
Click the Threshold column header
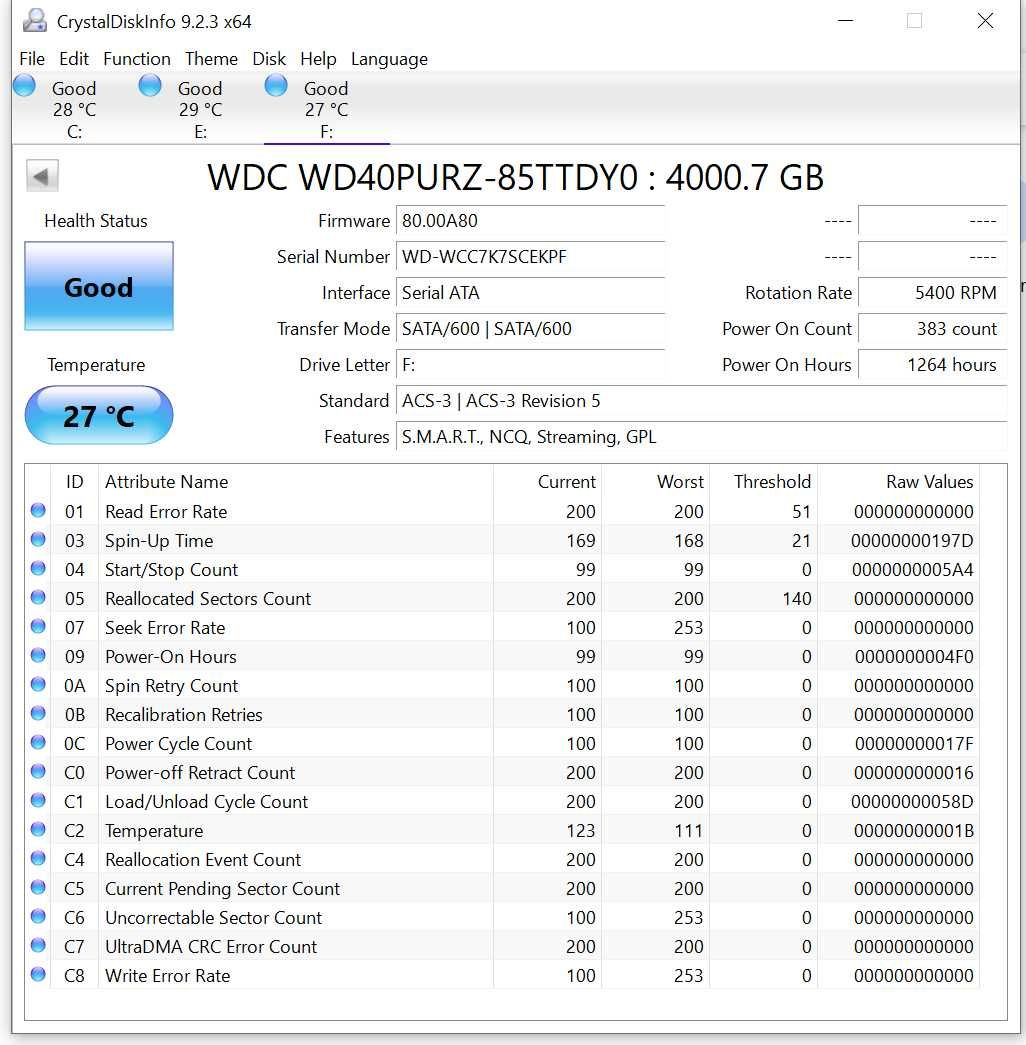point(764,481)
